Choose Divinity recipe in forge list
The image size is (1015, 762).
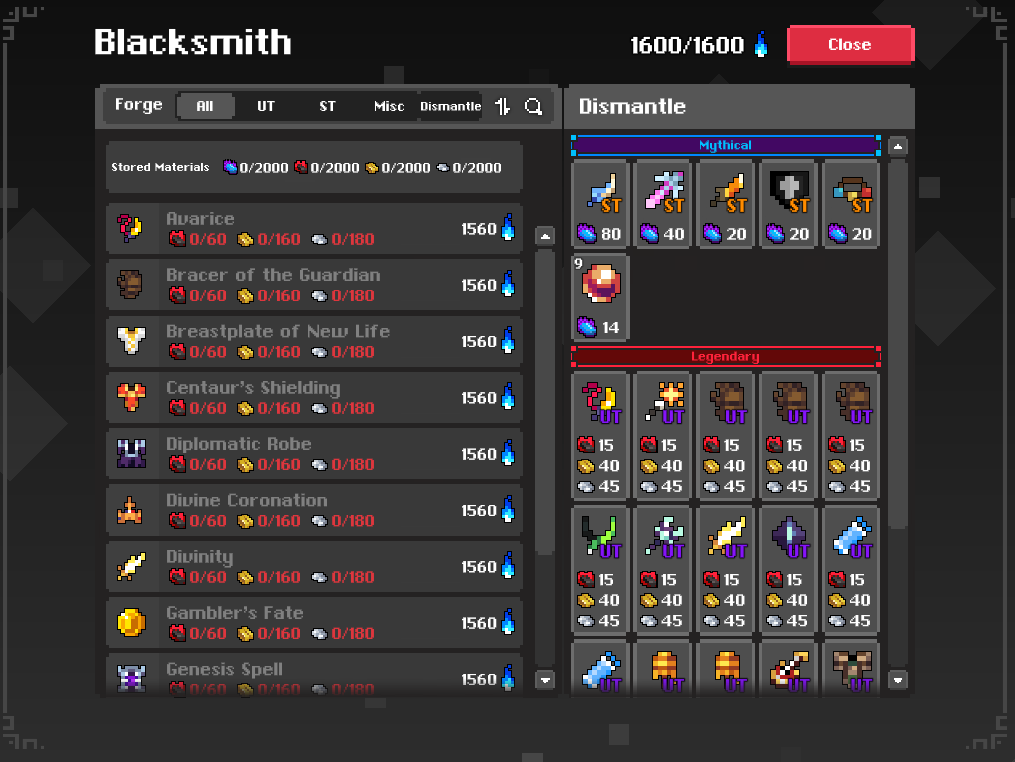(x=314, y=566)
